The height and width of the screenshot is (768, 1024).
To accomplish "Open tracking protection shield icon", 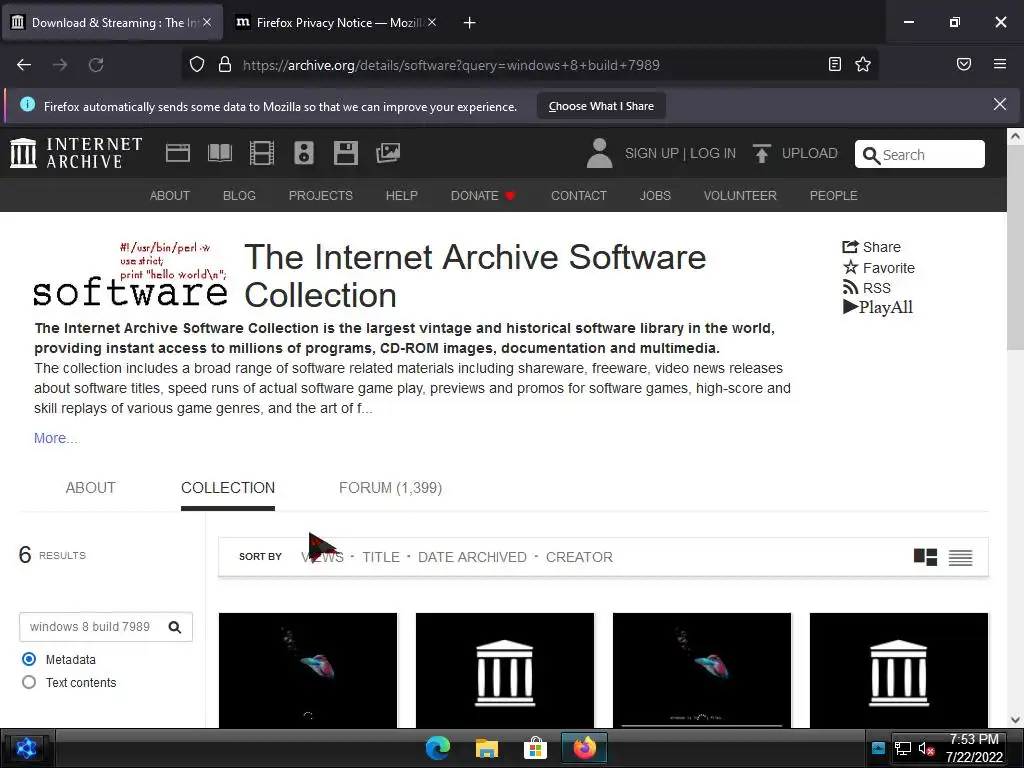I will [197, 65].
